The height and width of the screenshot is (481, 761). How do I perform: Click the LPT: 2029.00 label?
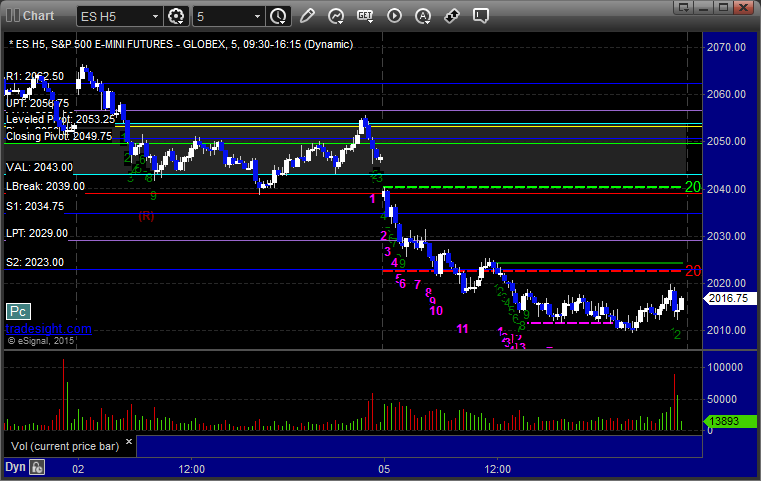coord(37,233)
